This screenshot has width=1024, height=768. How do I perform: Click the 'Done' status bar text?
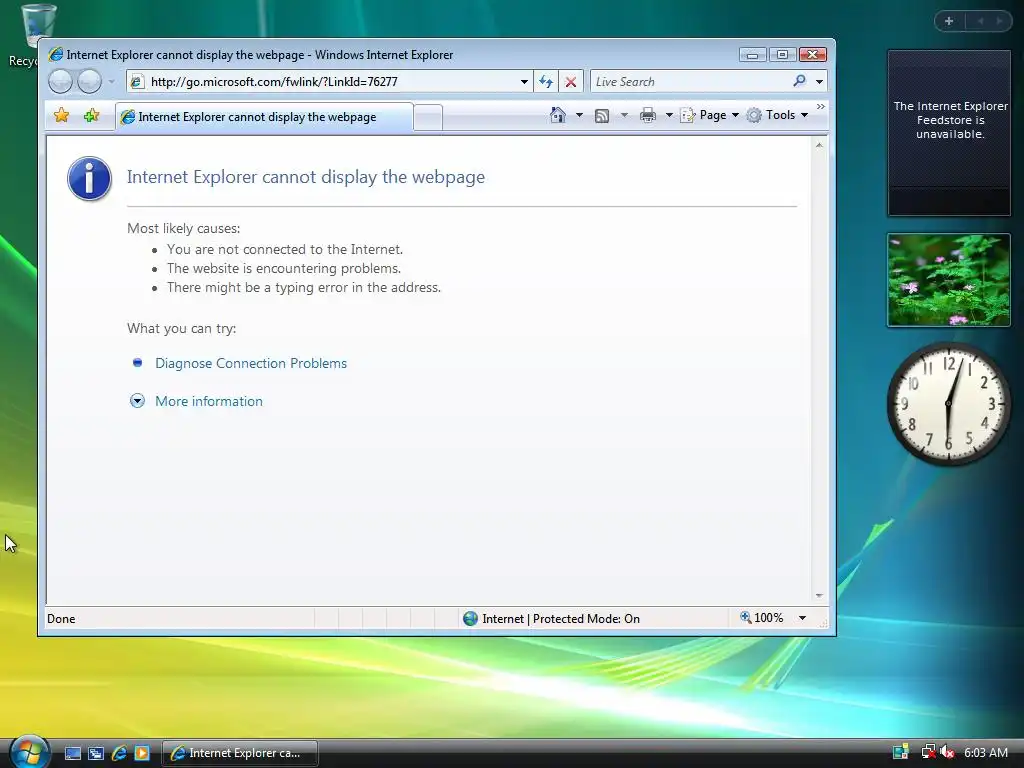[x=61, y=619]
